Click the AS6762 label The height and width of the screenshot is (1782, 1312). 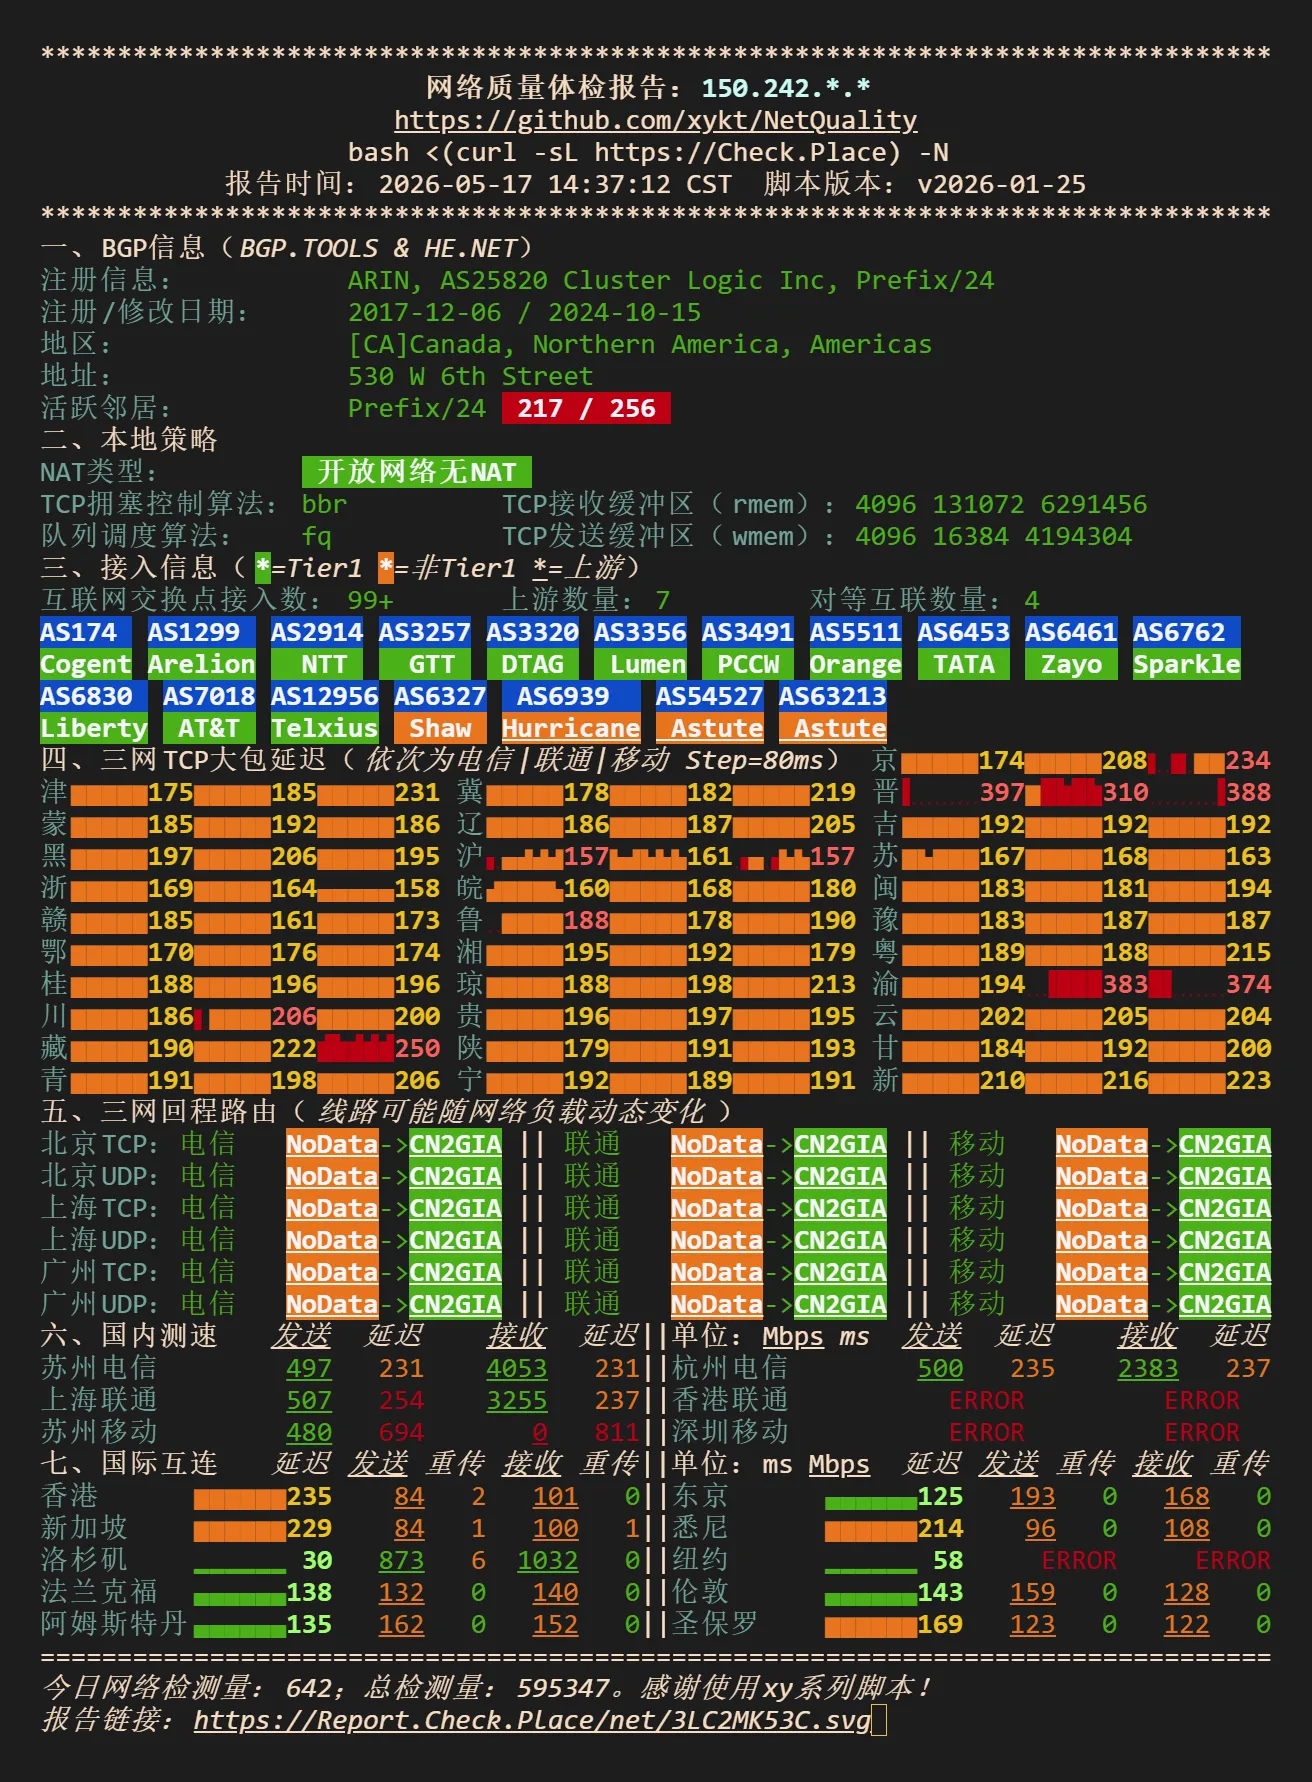point(1186,632)
